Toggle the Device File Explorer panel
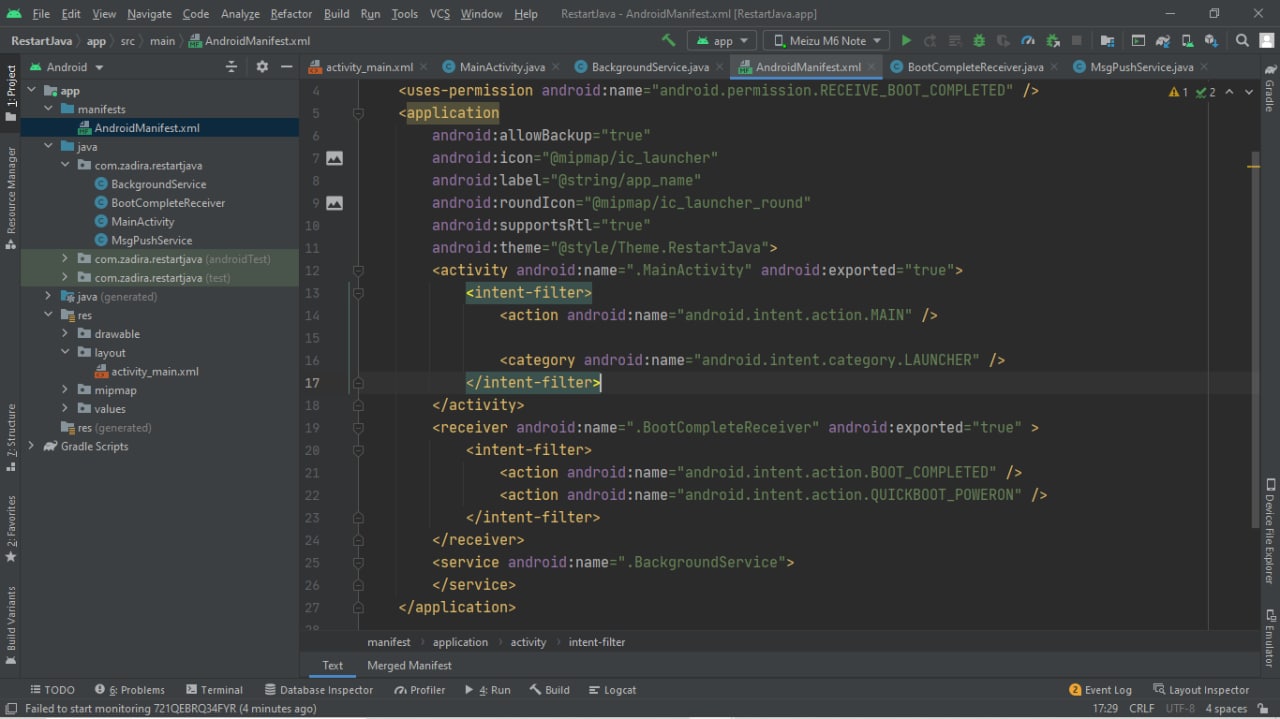This screenshot has width=1280, height=719. (x=1270, y=531)
